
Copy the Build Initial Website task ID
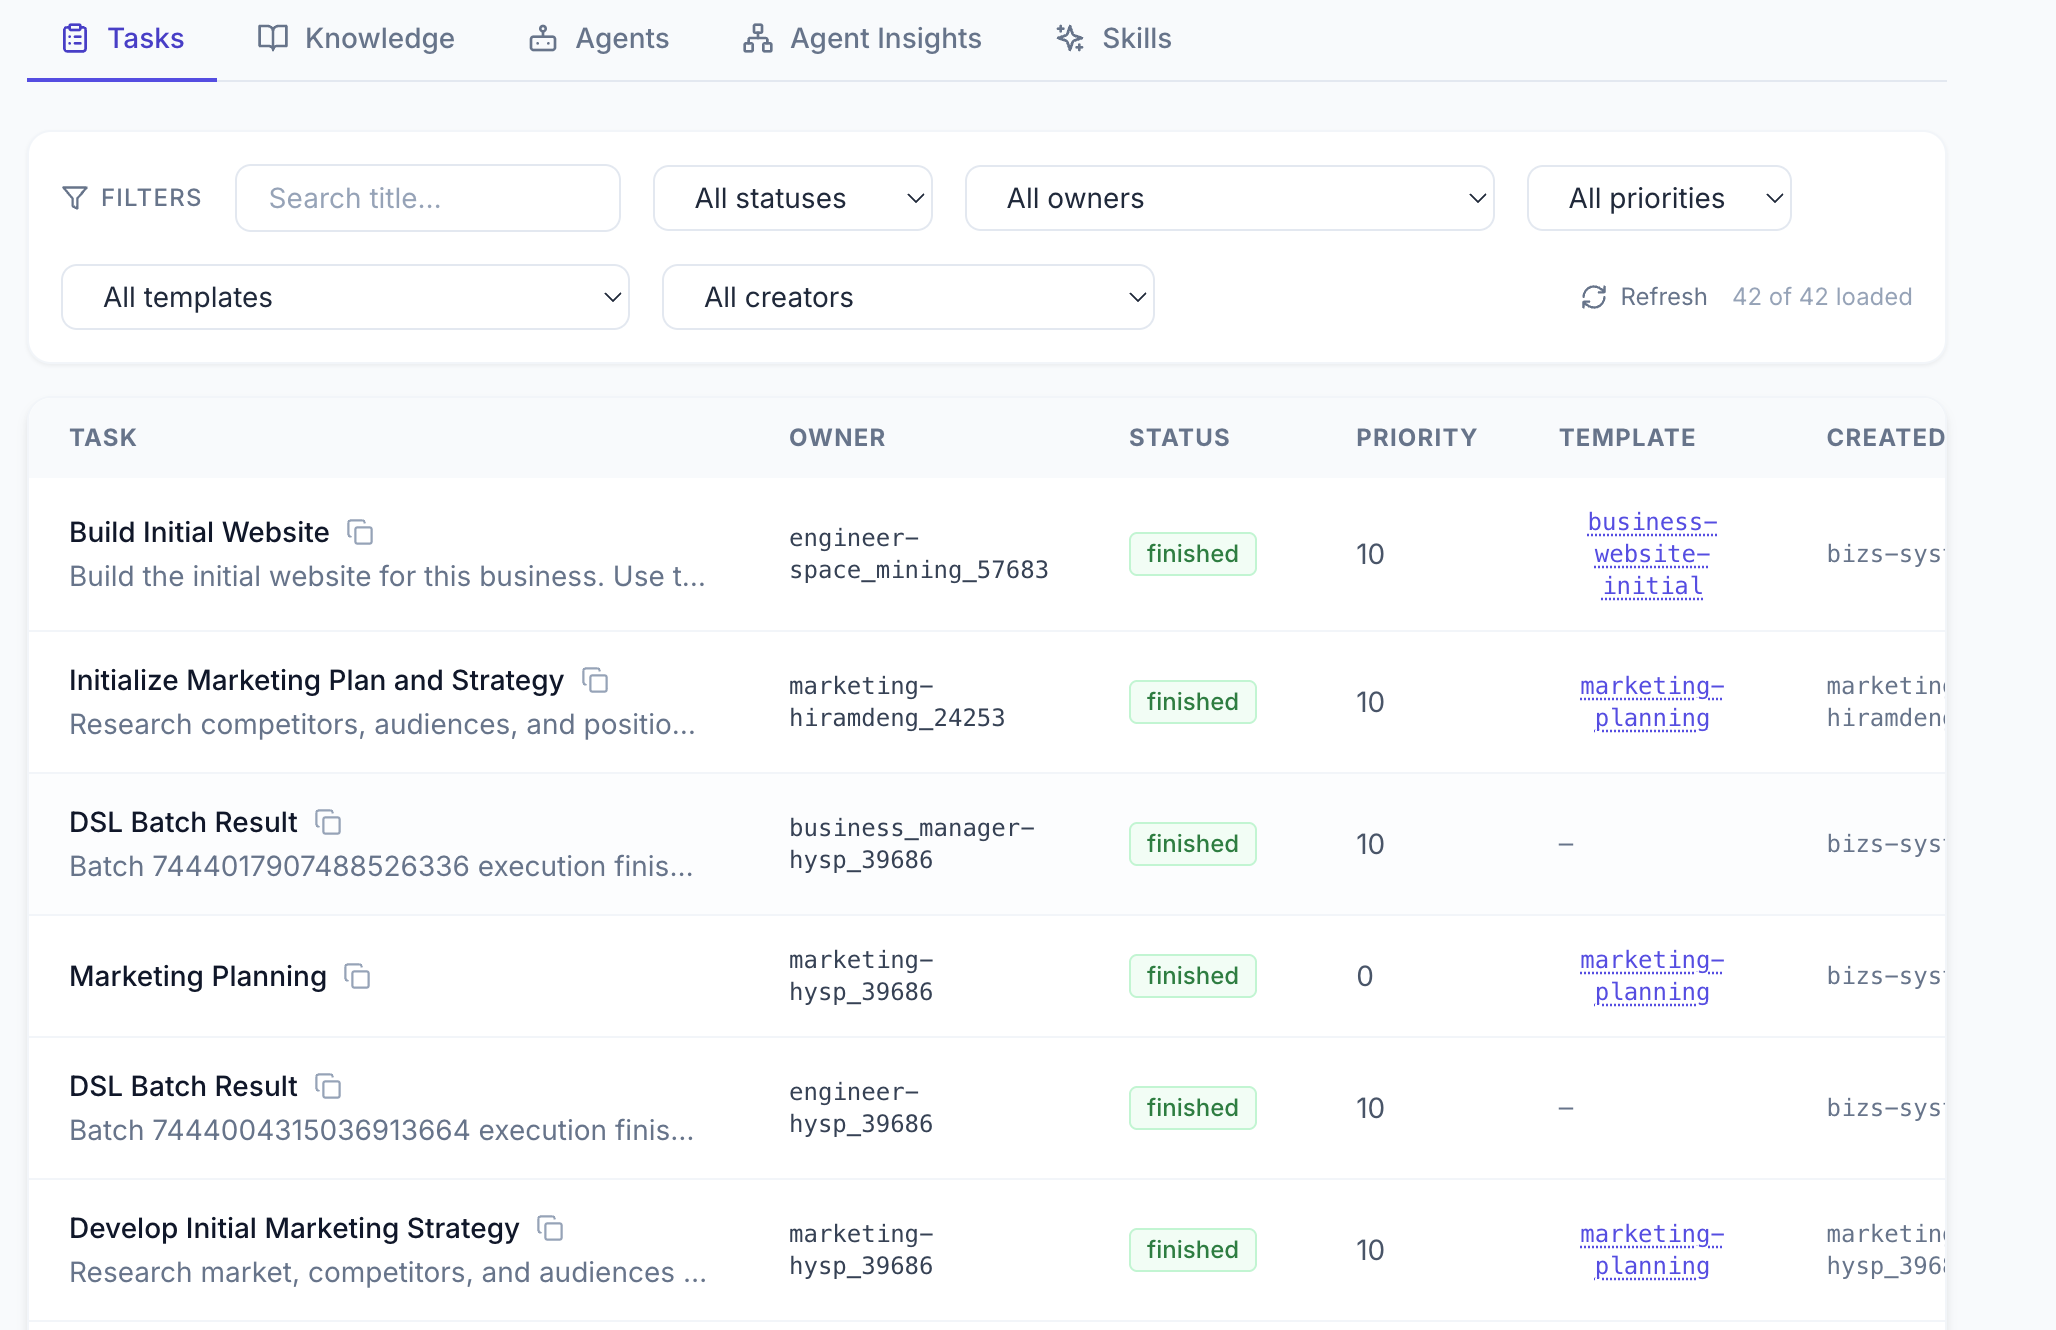pyautogui.click(x=360, y=532)
